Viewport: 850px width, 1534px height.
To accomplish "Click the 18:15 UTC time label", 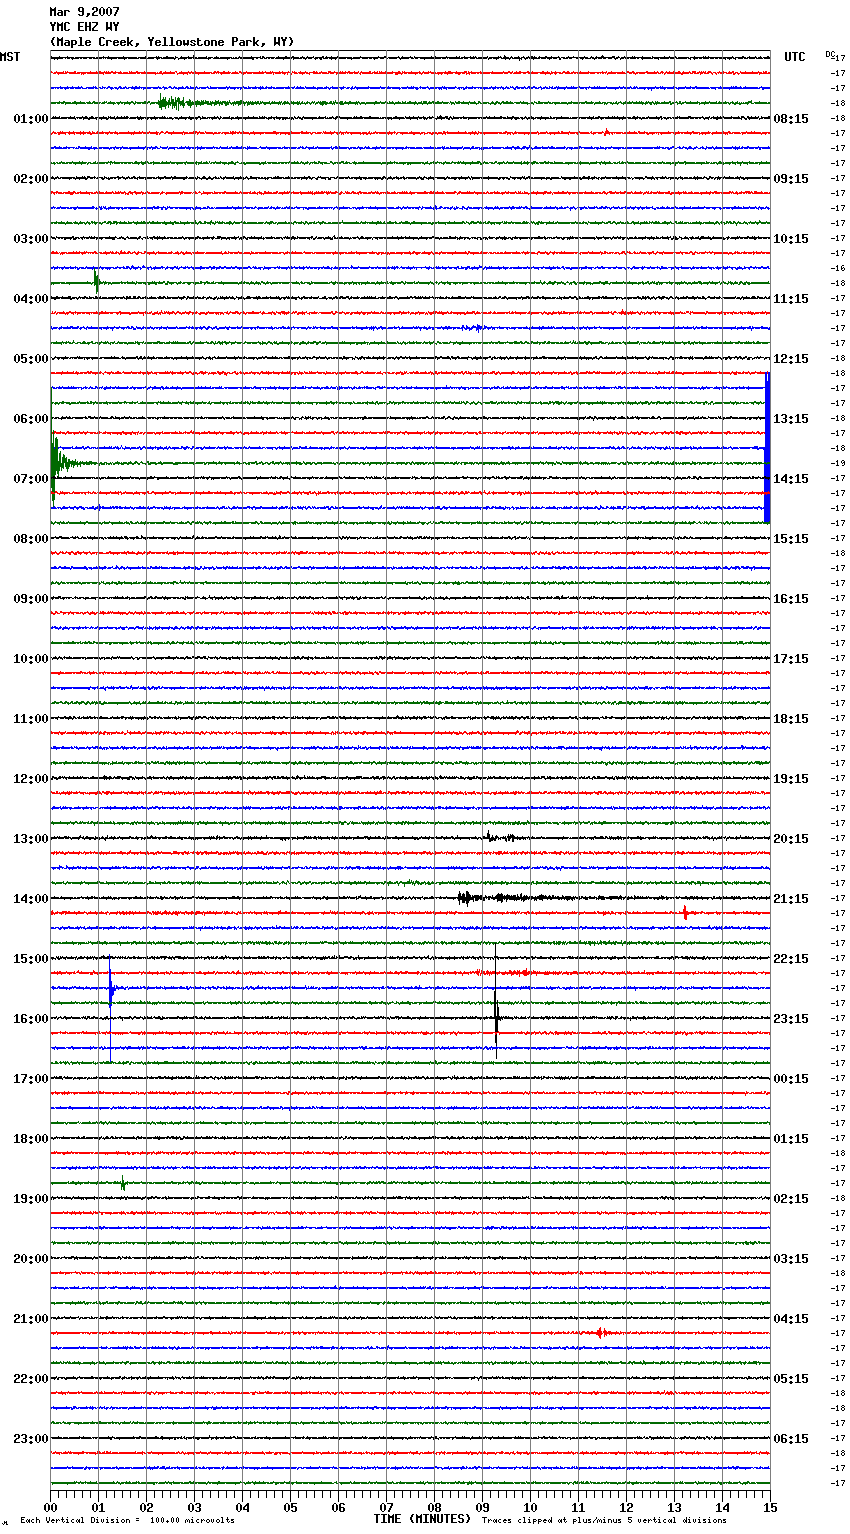I will click(791, 719).
